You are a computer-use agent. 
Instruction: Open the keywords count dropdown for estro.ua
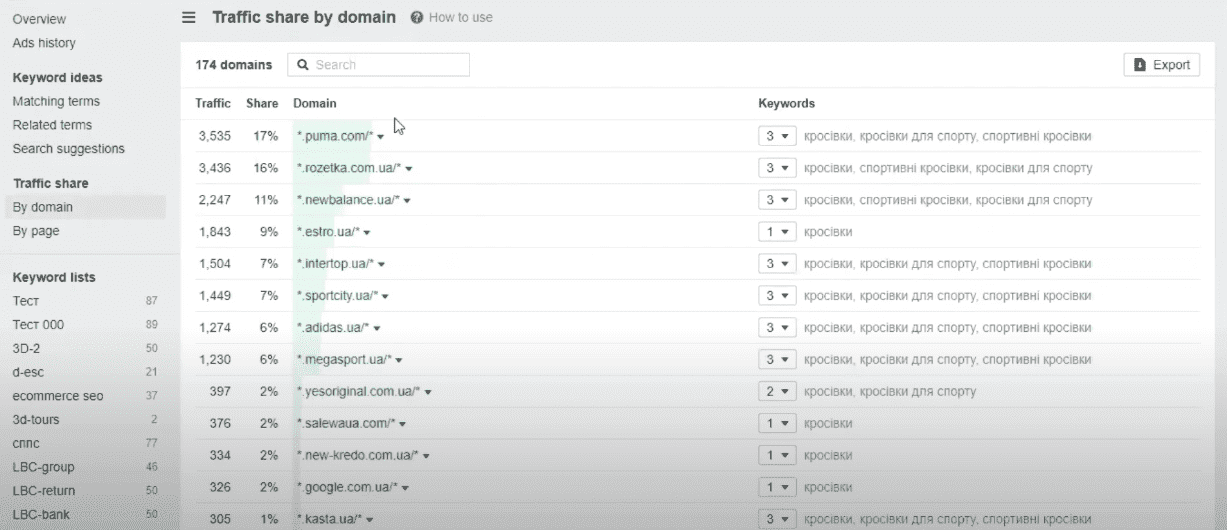tap(777, 232)
